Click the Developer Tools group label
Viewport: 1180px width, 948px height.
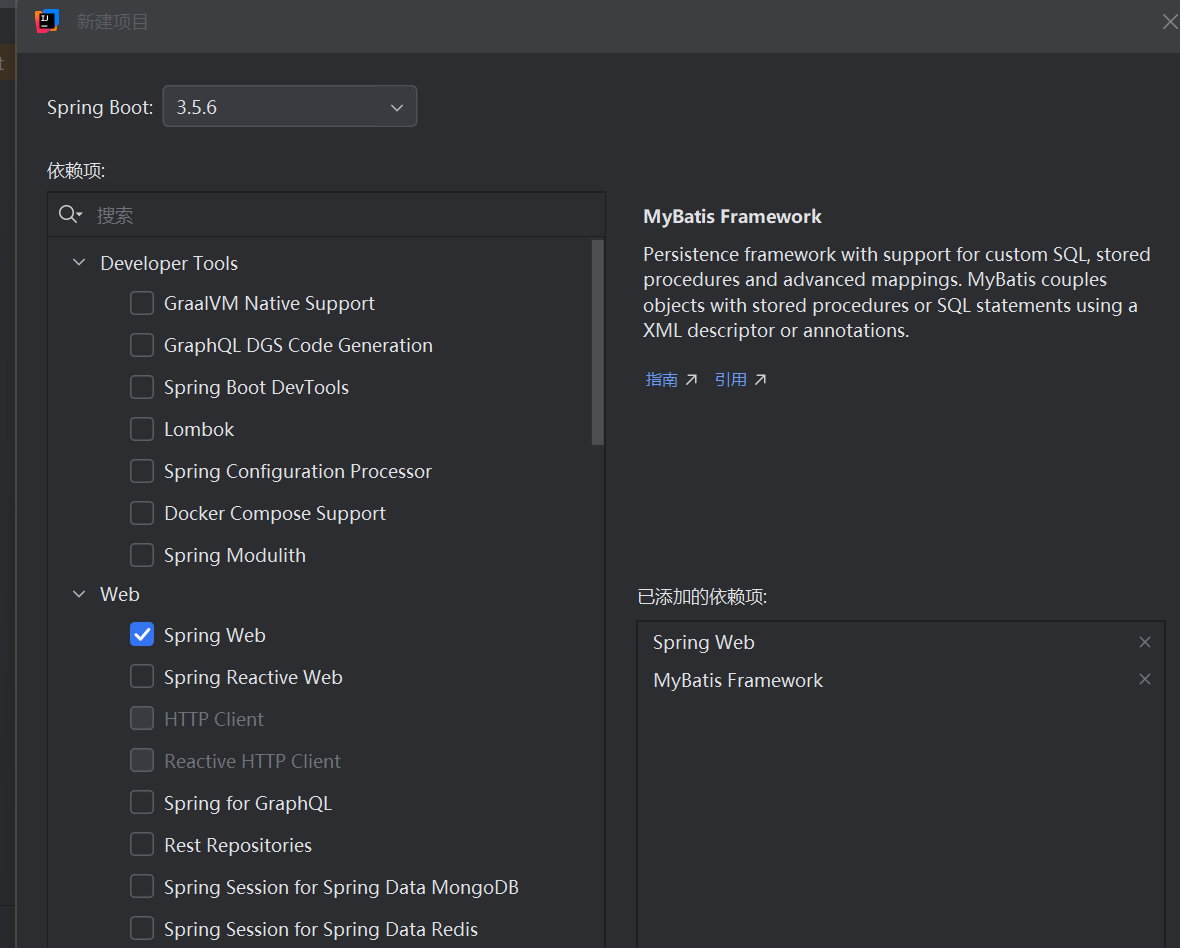coord(169,263)
